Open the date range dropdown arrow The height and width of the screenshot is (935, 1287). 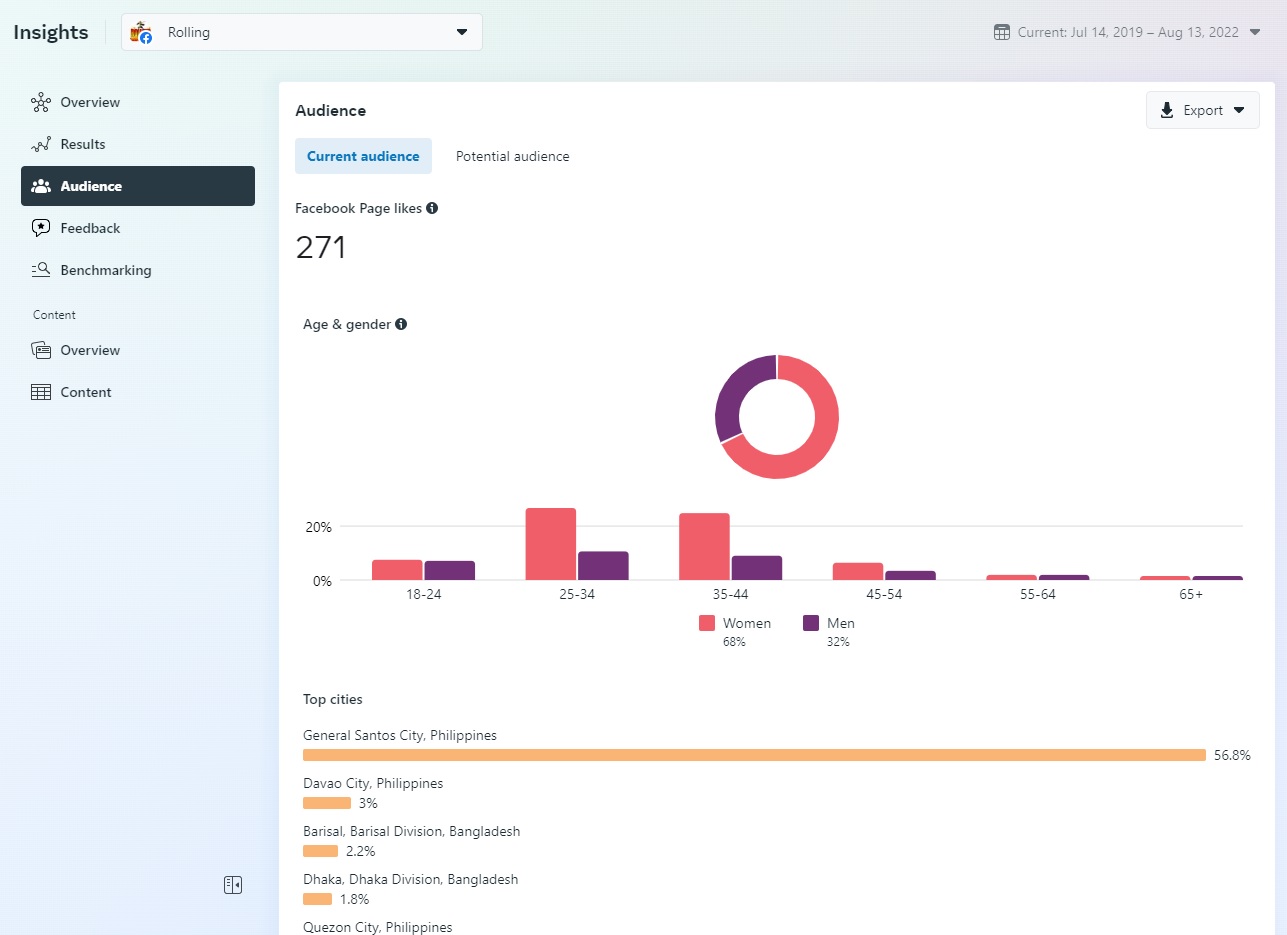click(x=1255, y=32)
